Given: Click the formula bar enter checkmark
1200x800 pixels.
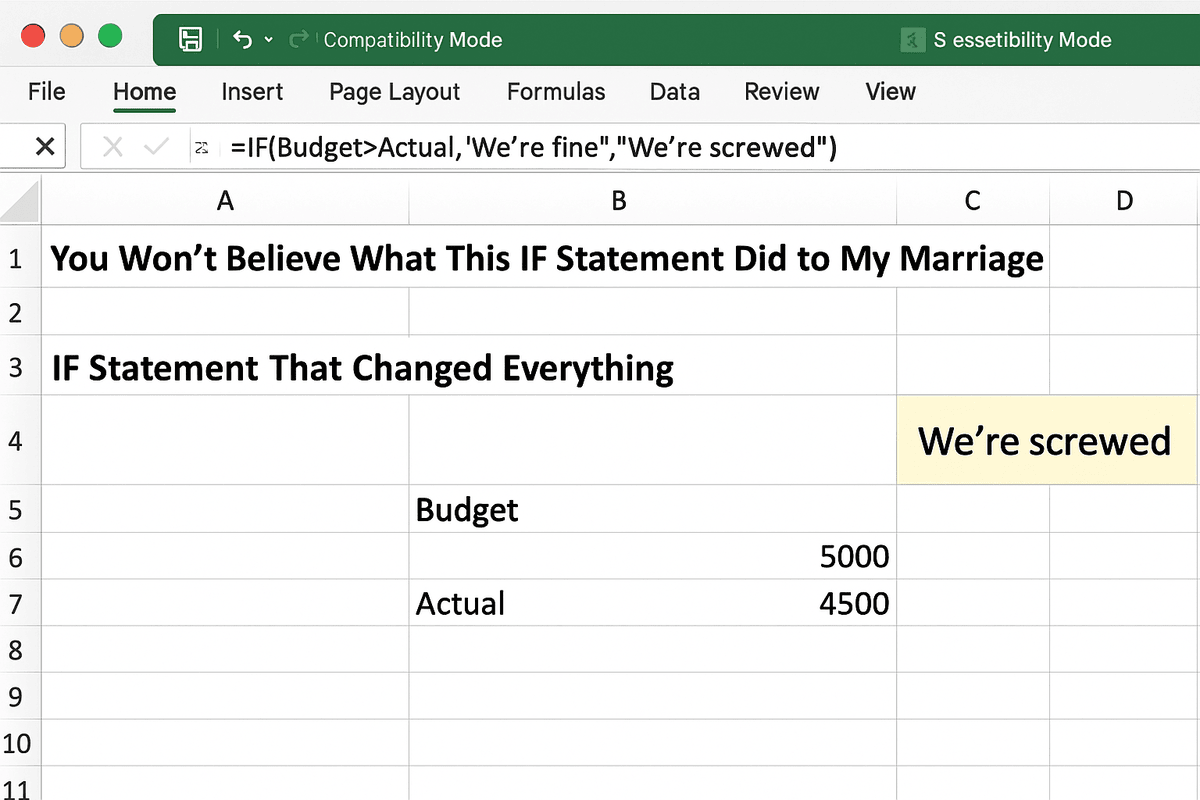Looking at the screenshot, I should (156, 148).
